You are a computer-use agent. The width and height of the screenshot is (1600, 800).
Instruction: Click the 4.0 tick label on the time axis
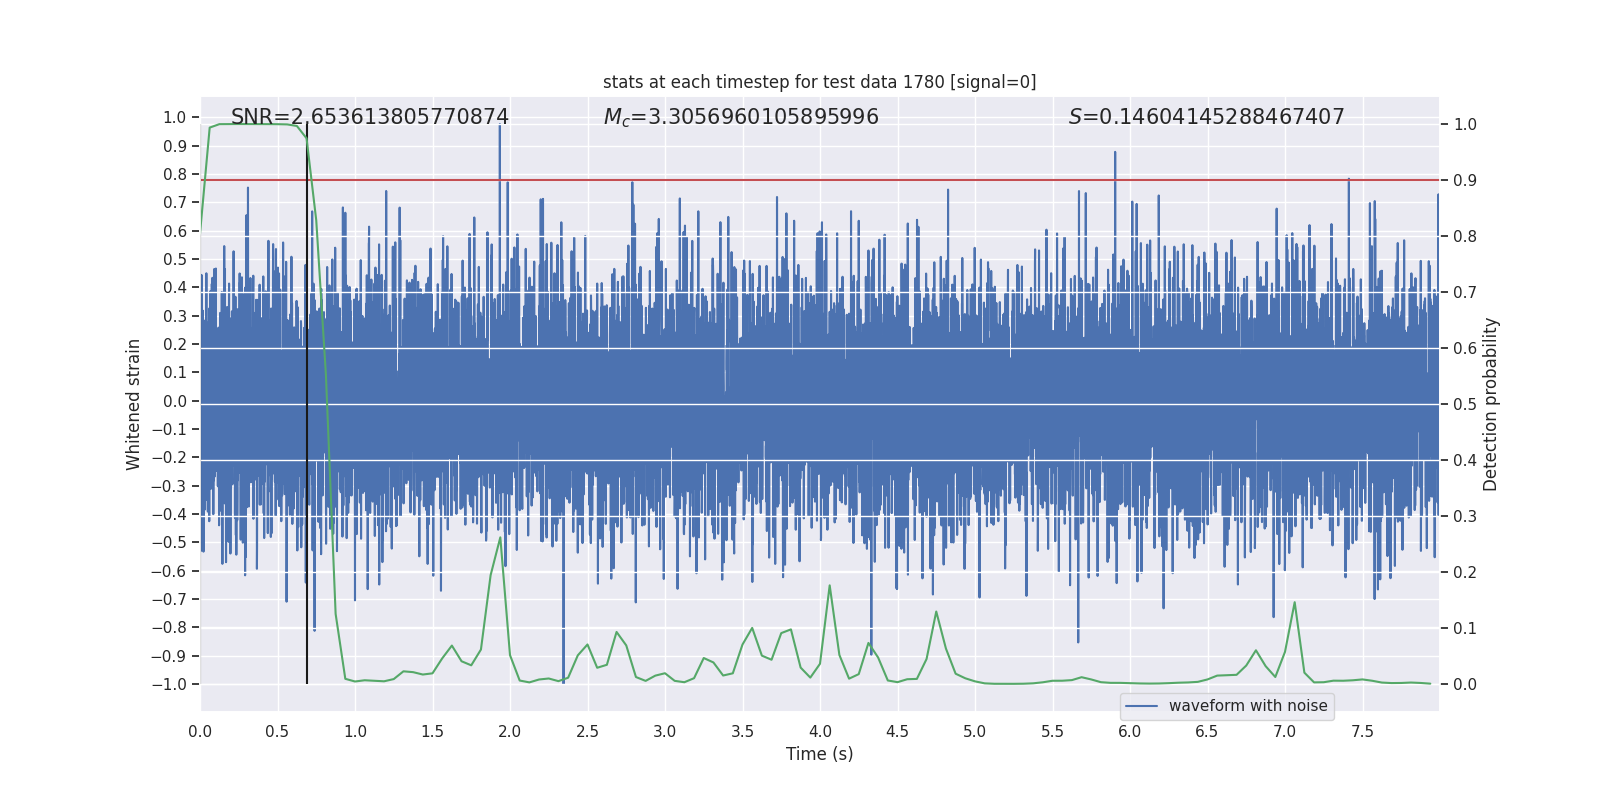point(820,731)
